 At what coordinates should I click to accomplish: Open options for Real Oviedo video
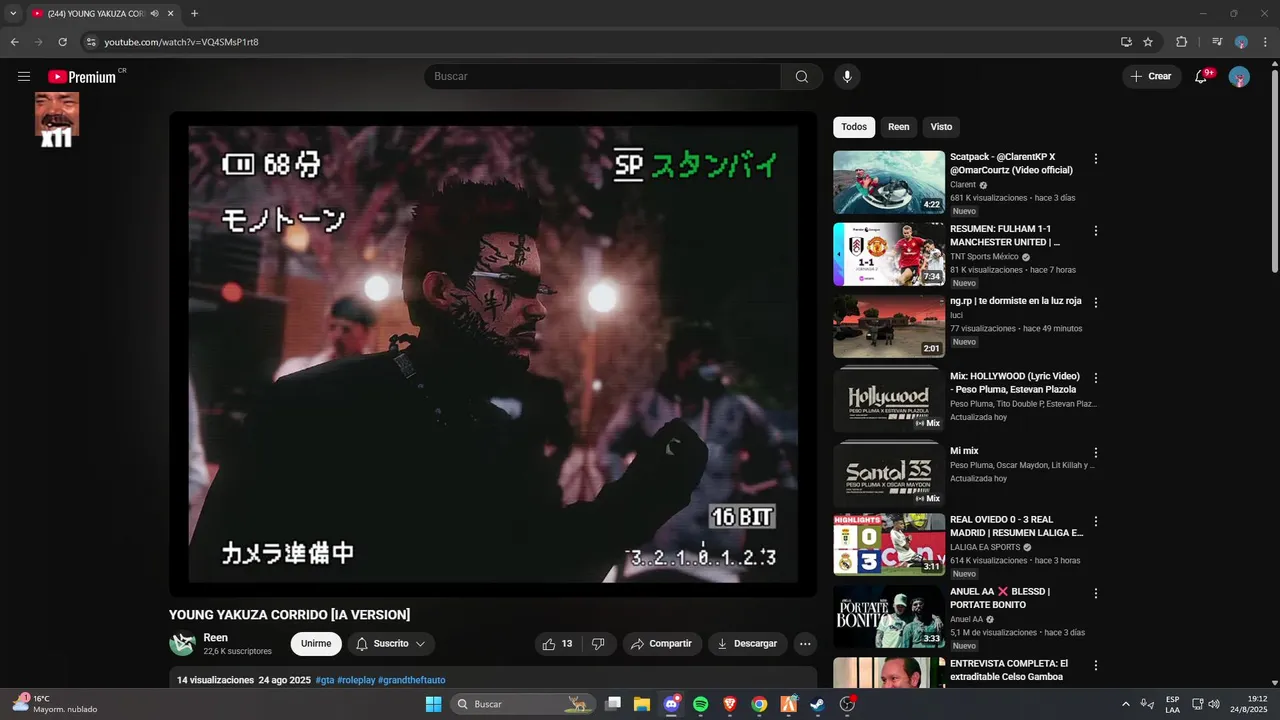(1096, 521)
